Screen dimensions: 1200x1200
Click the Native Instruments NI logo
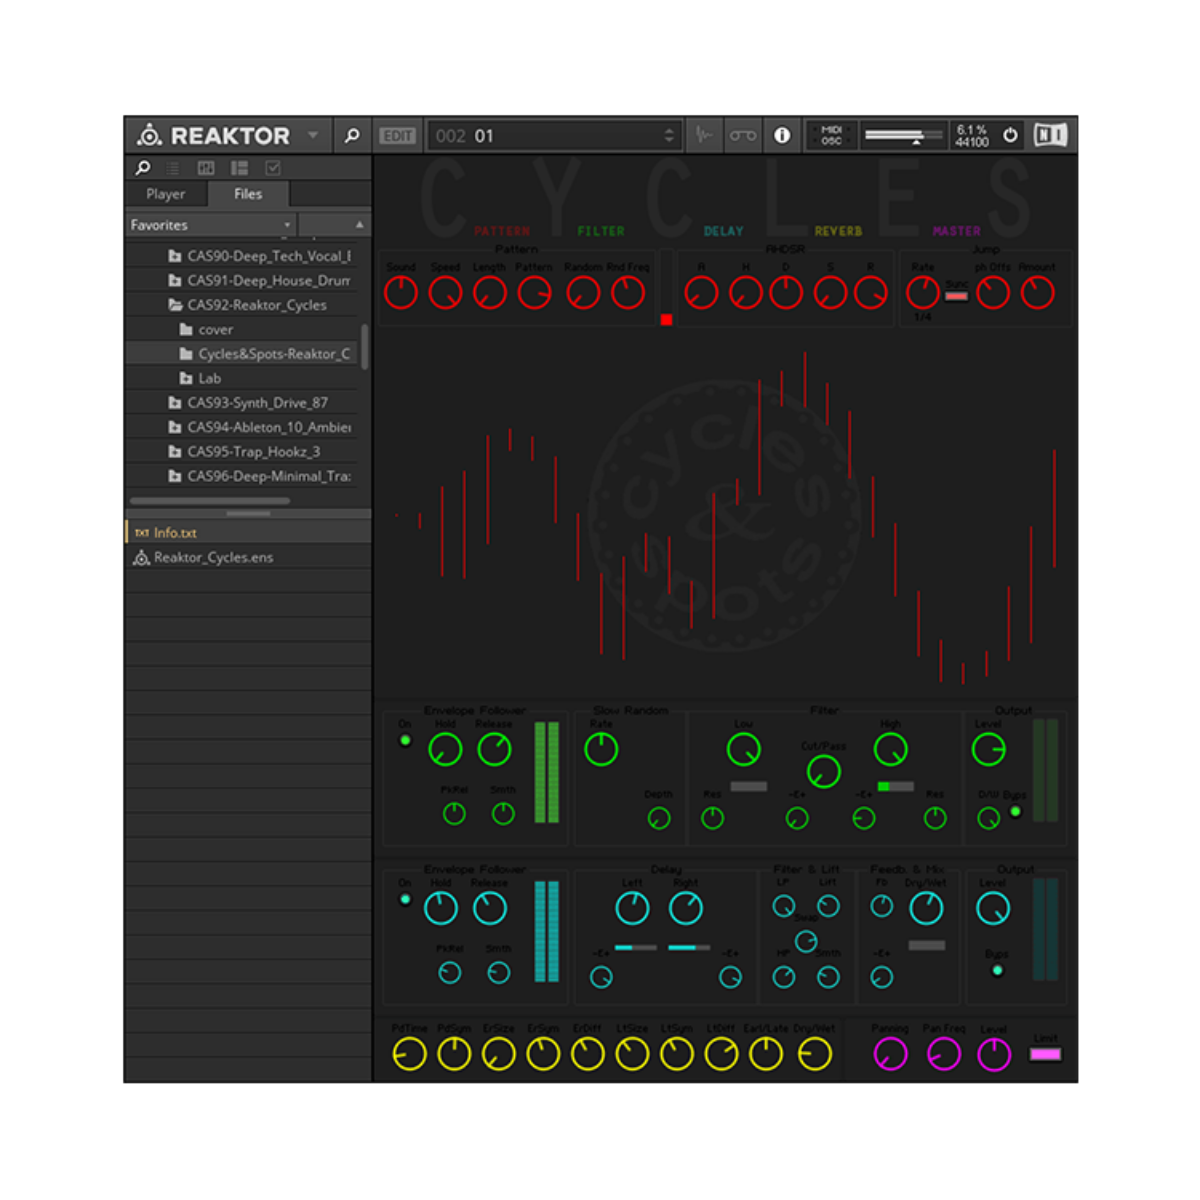tap(1050, 135)
